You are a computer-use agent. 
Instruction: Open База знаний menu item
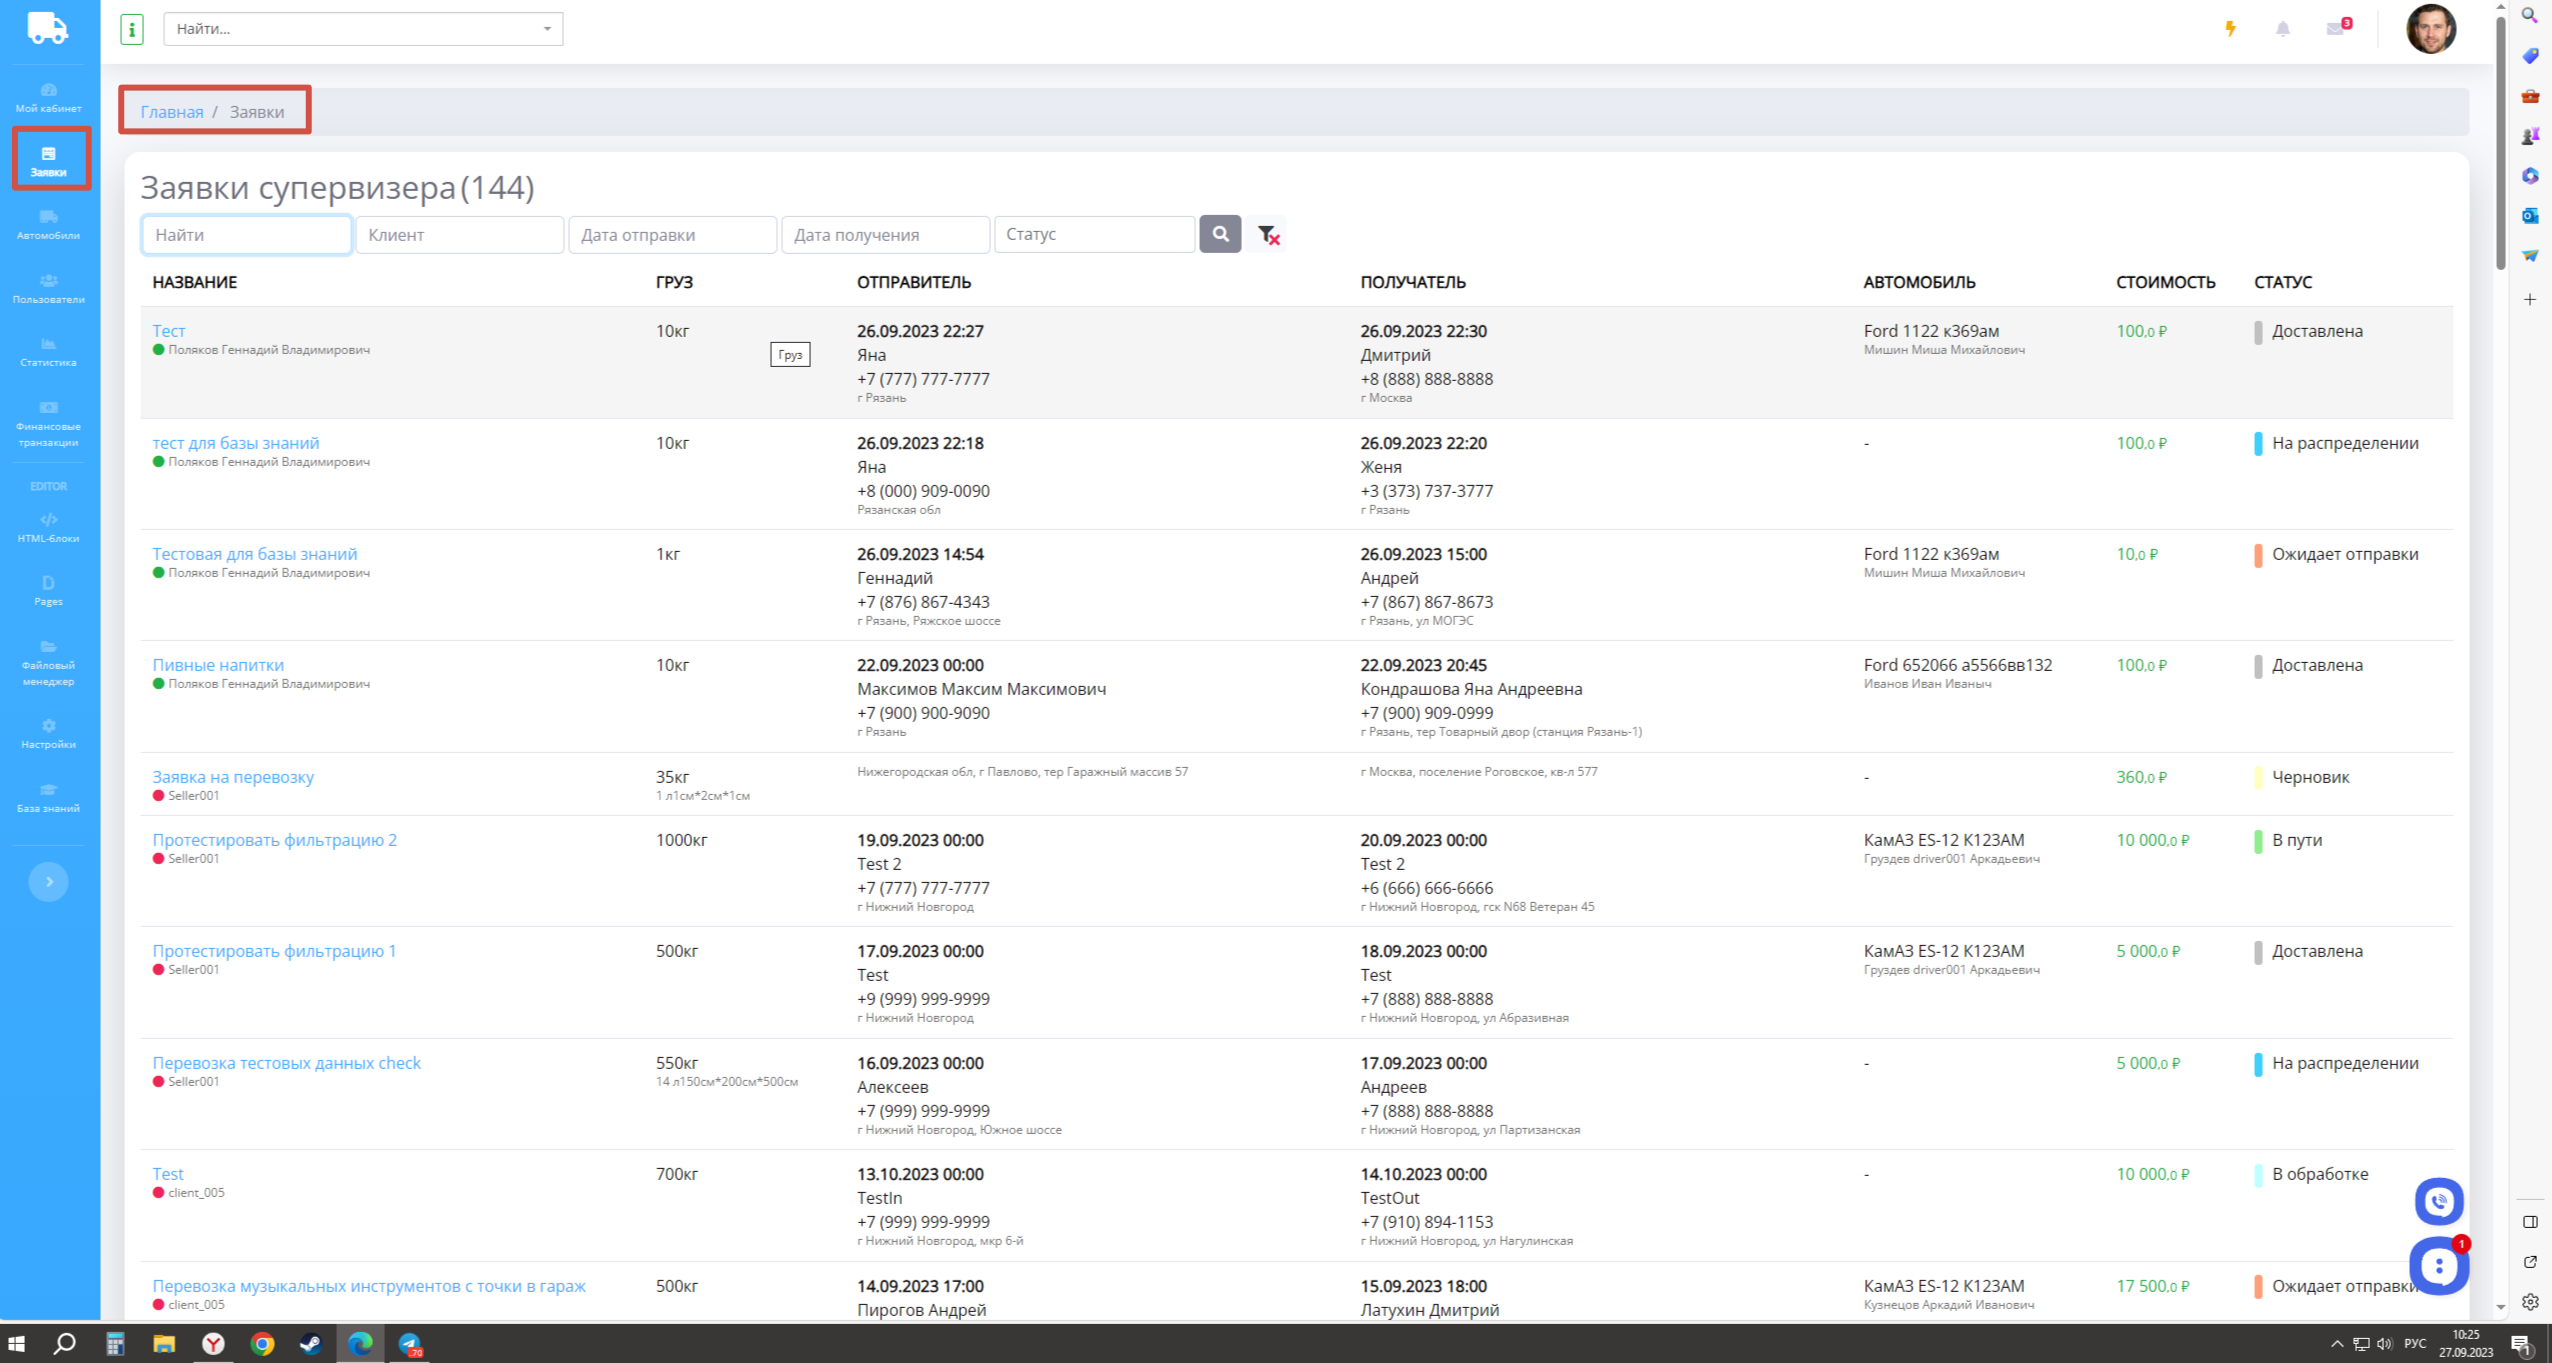pyautogui.click(x=48, y=797)
